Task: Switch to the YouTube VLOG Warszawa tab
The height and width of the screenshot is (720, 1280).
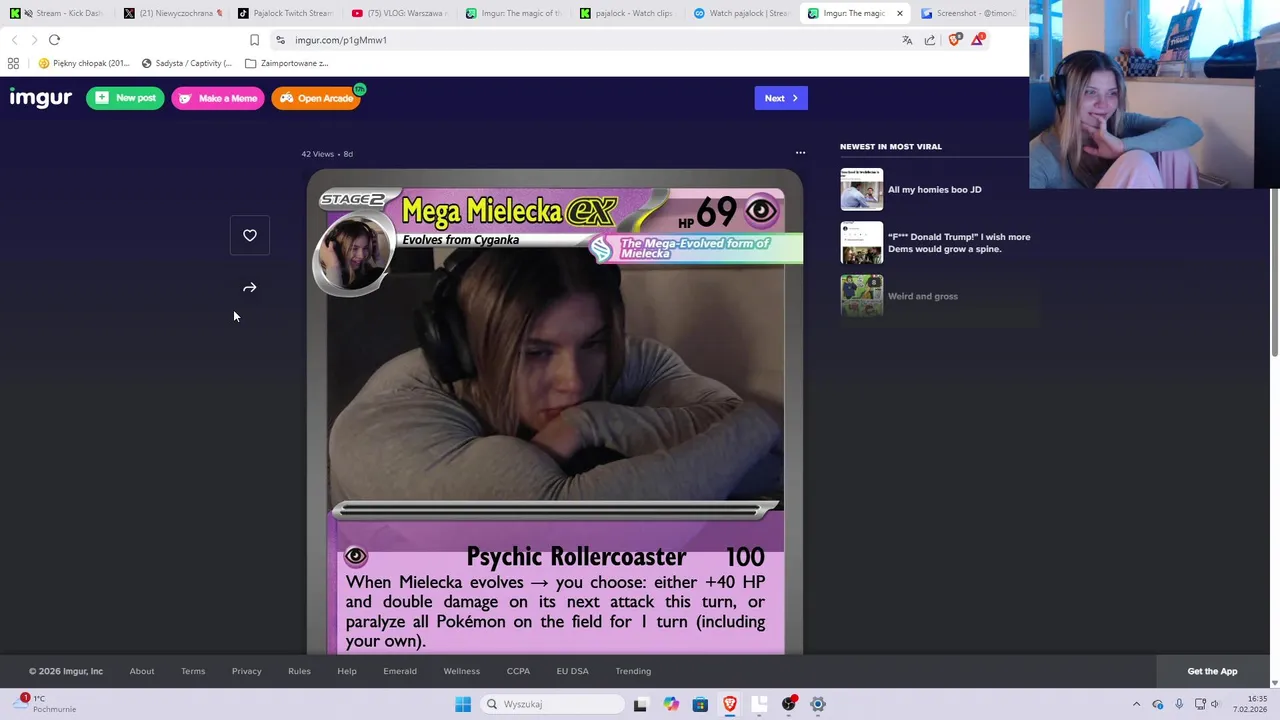Action: click(400, 13)
